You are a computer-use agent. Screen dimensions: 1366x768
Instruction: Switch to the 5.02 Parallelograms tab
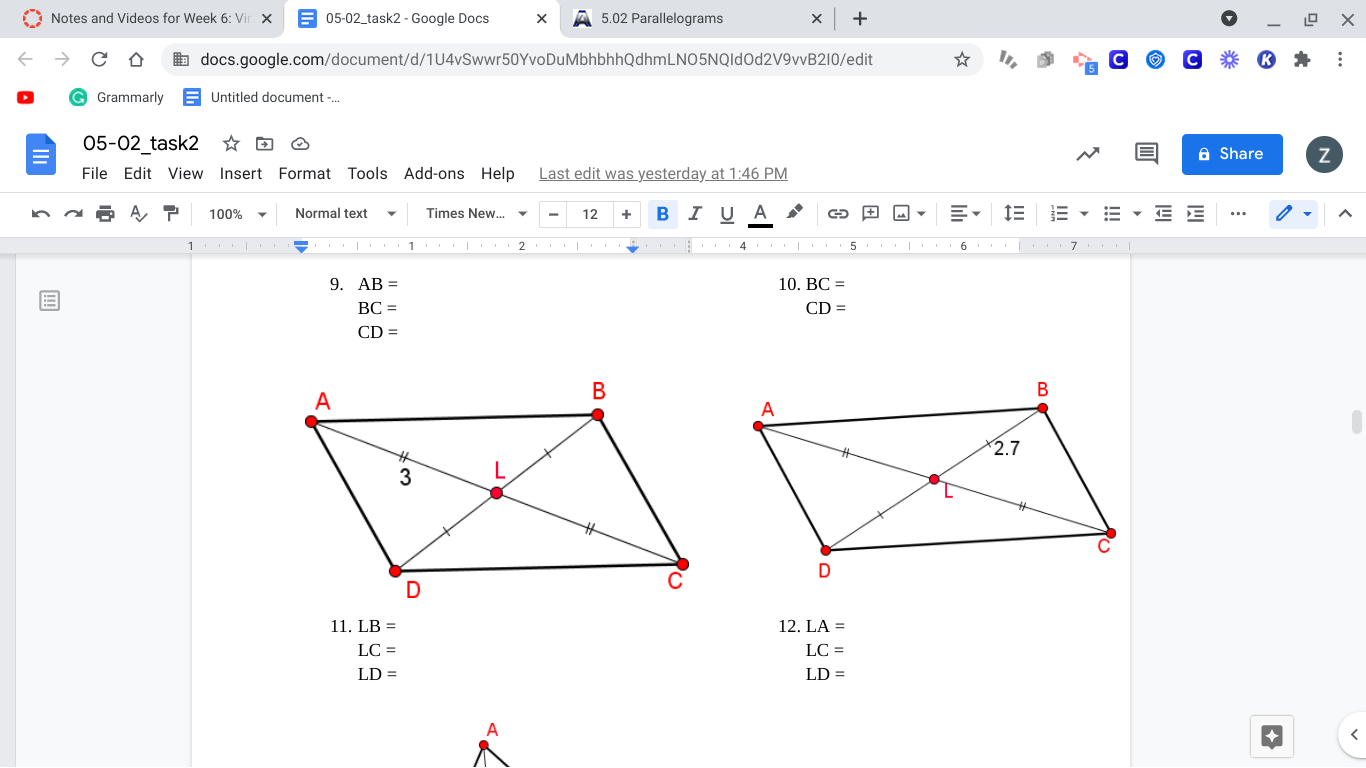(x=697, y=18)
